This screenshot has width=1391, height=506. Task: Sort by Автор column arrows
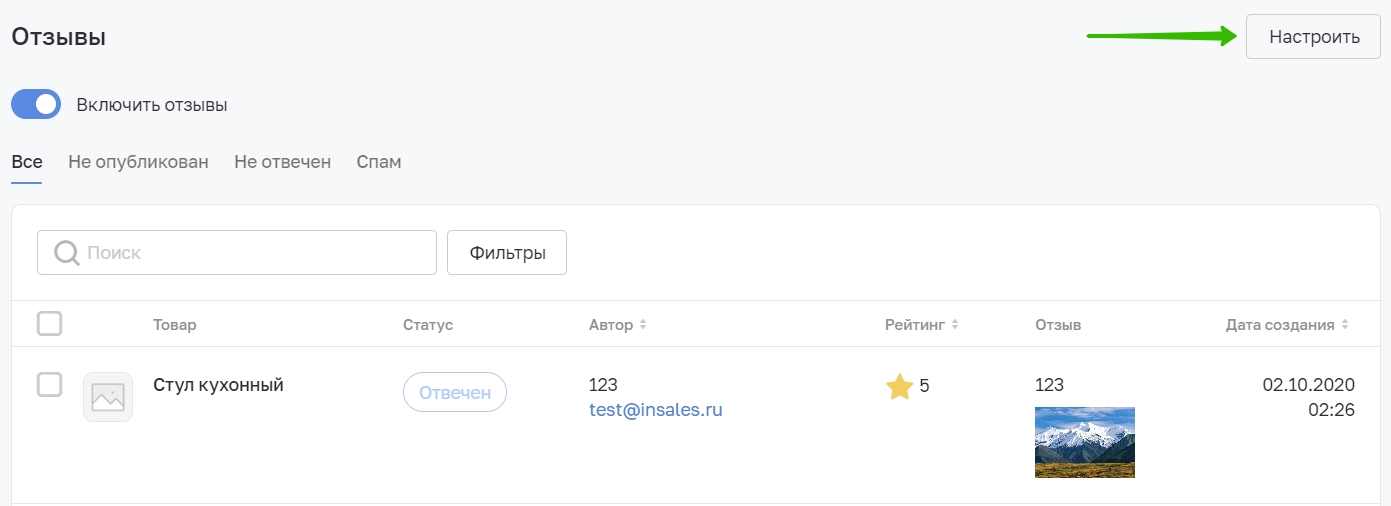(x=643, y=325)
